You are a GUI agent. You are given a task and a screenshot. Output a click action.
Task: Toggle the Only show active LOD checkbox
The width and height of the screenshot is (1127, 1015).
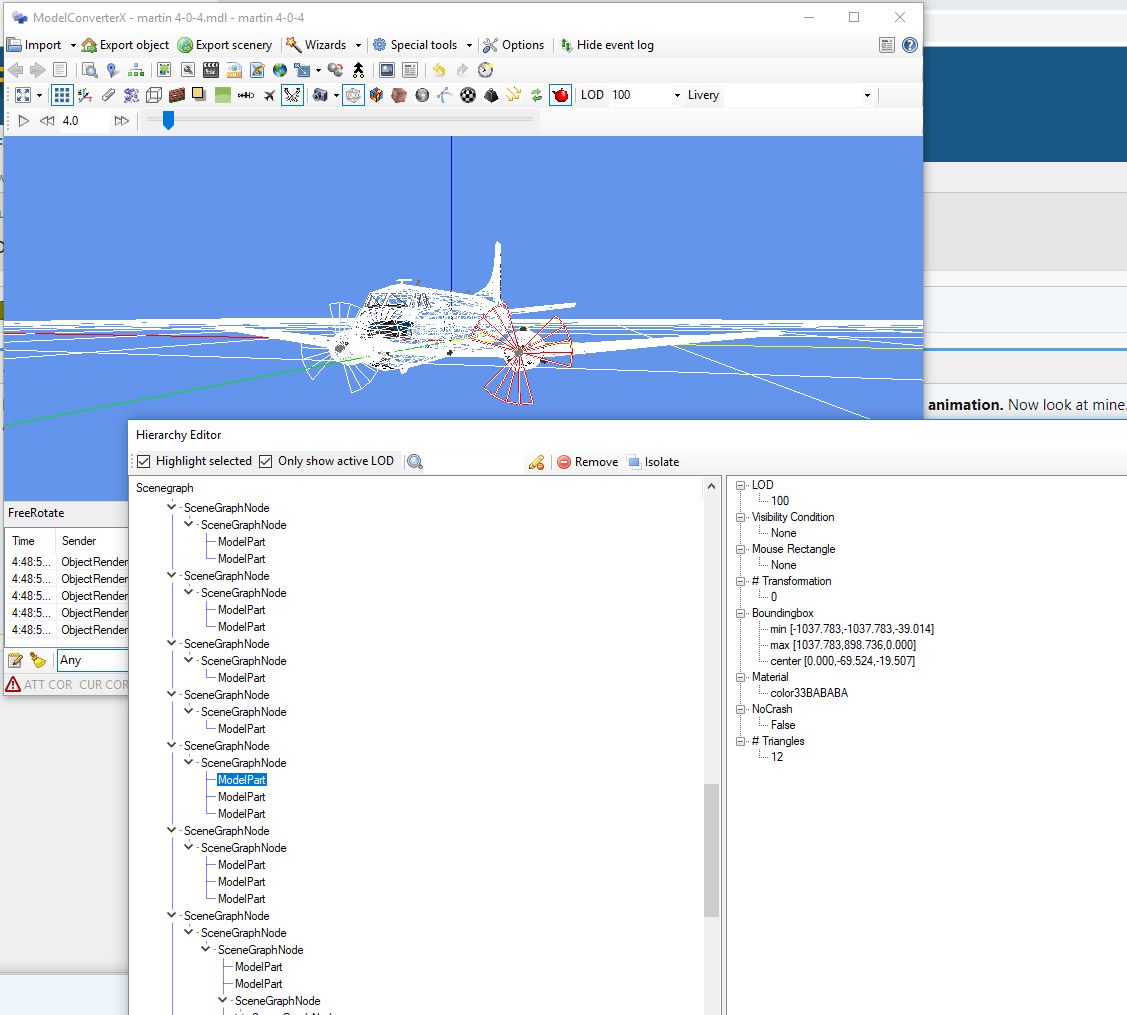click(266, 461)
